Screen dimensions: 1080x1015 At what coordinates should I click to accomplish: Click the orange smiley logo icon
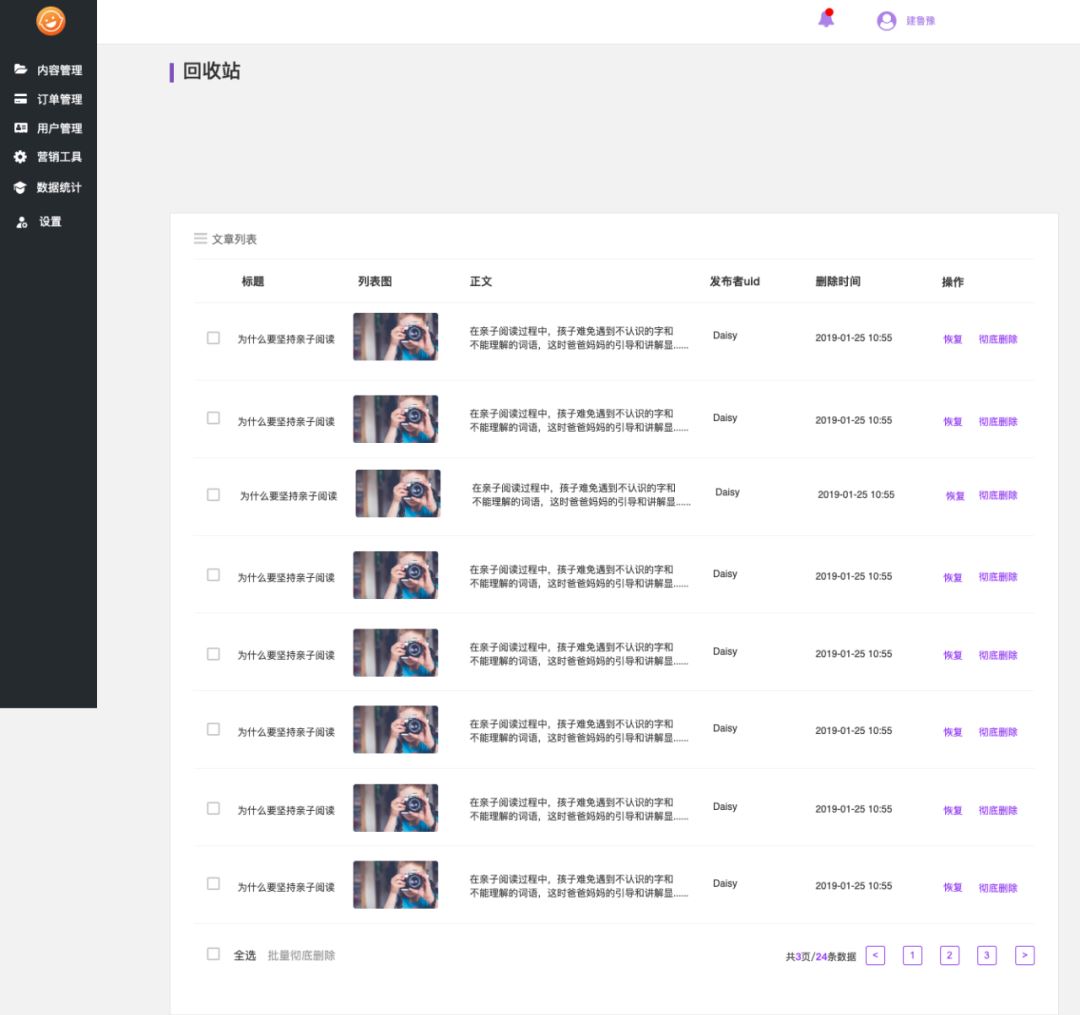point(50,21)
